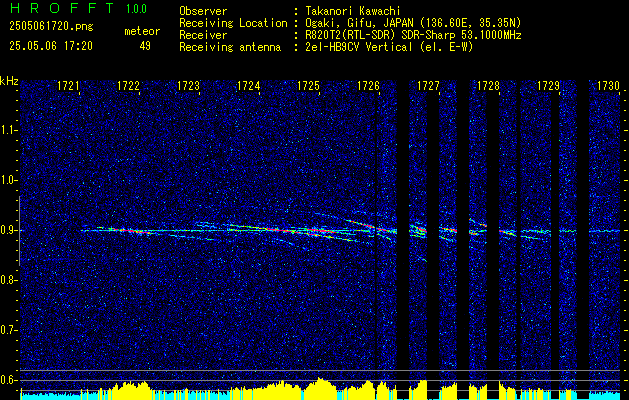Click the 1726 time marker
This screenshot has height=400, width=629.
[368, 86]
